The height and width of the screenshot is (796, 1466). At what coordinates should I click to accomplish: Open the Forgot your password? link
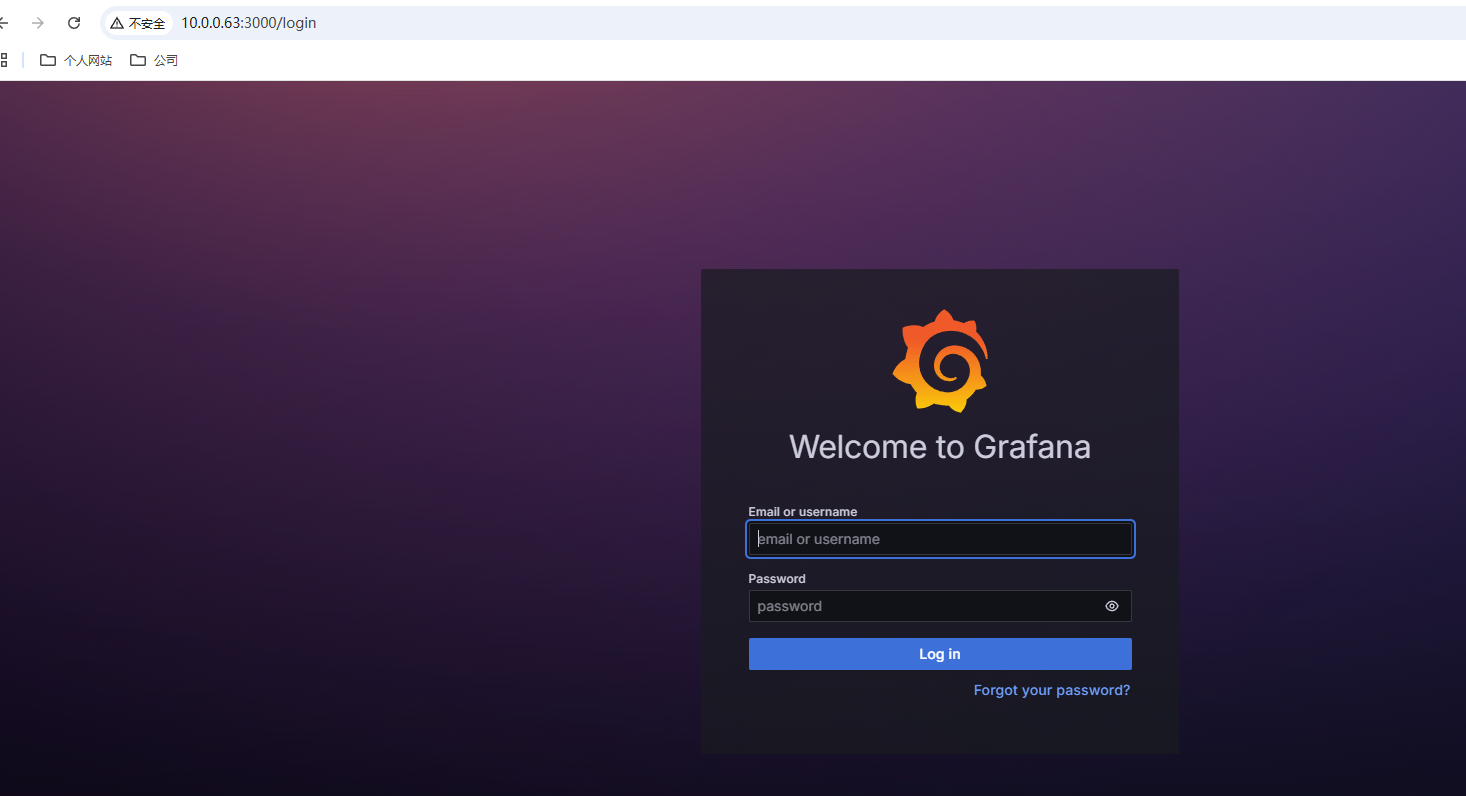click(x=1051, y=690)
